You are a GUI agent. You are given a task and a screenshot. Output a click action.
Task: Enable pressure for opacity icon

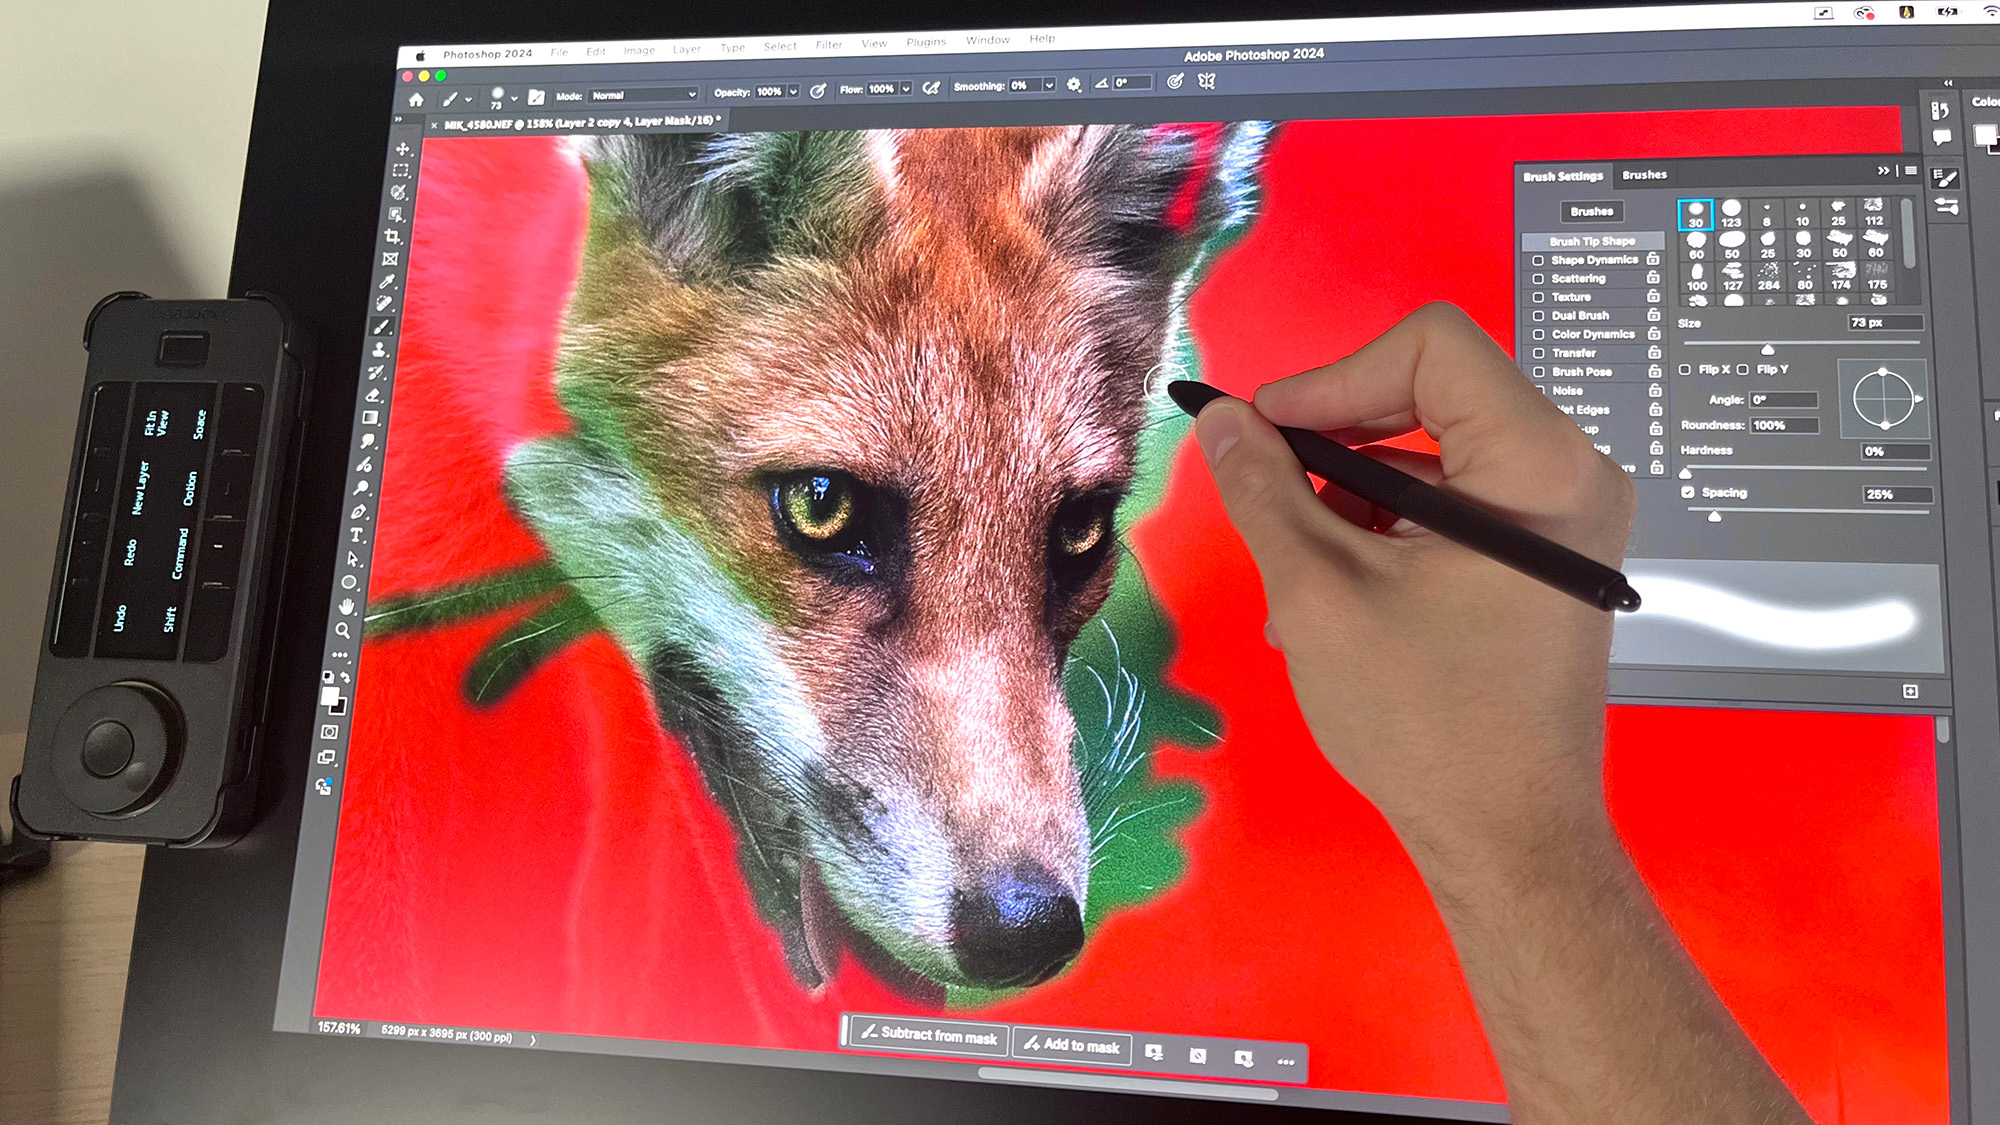[818, 91]
